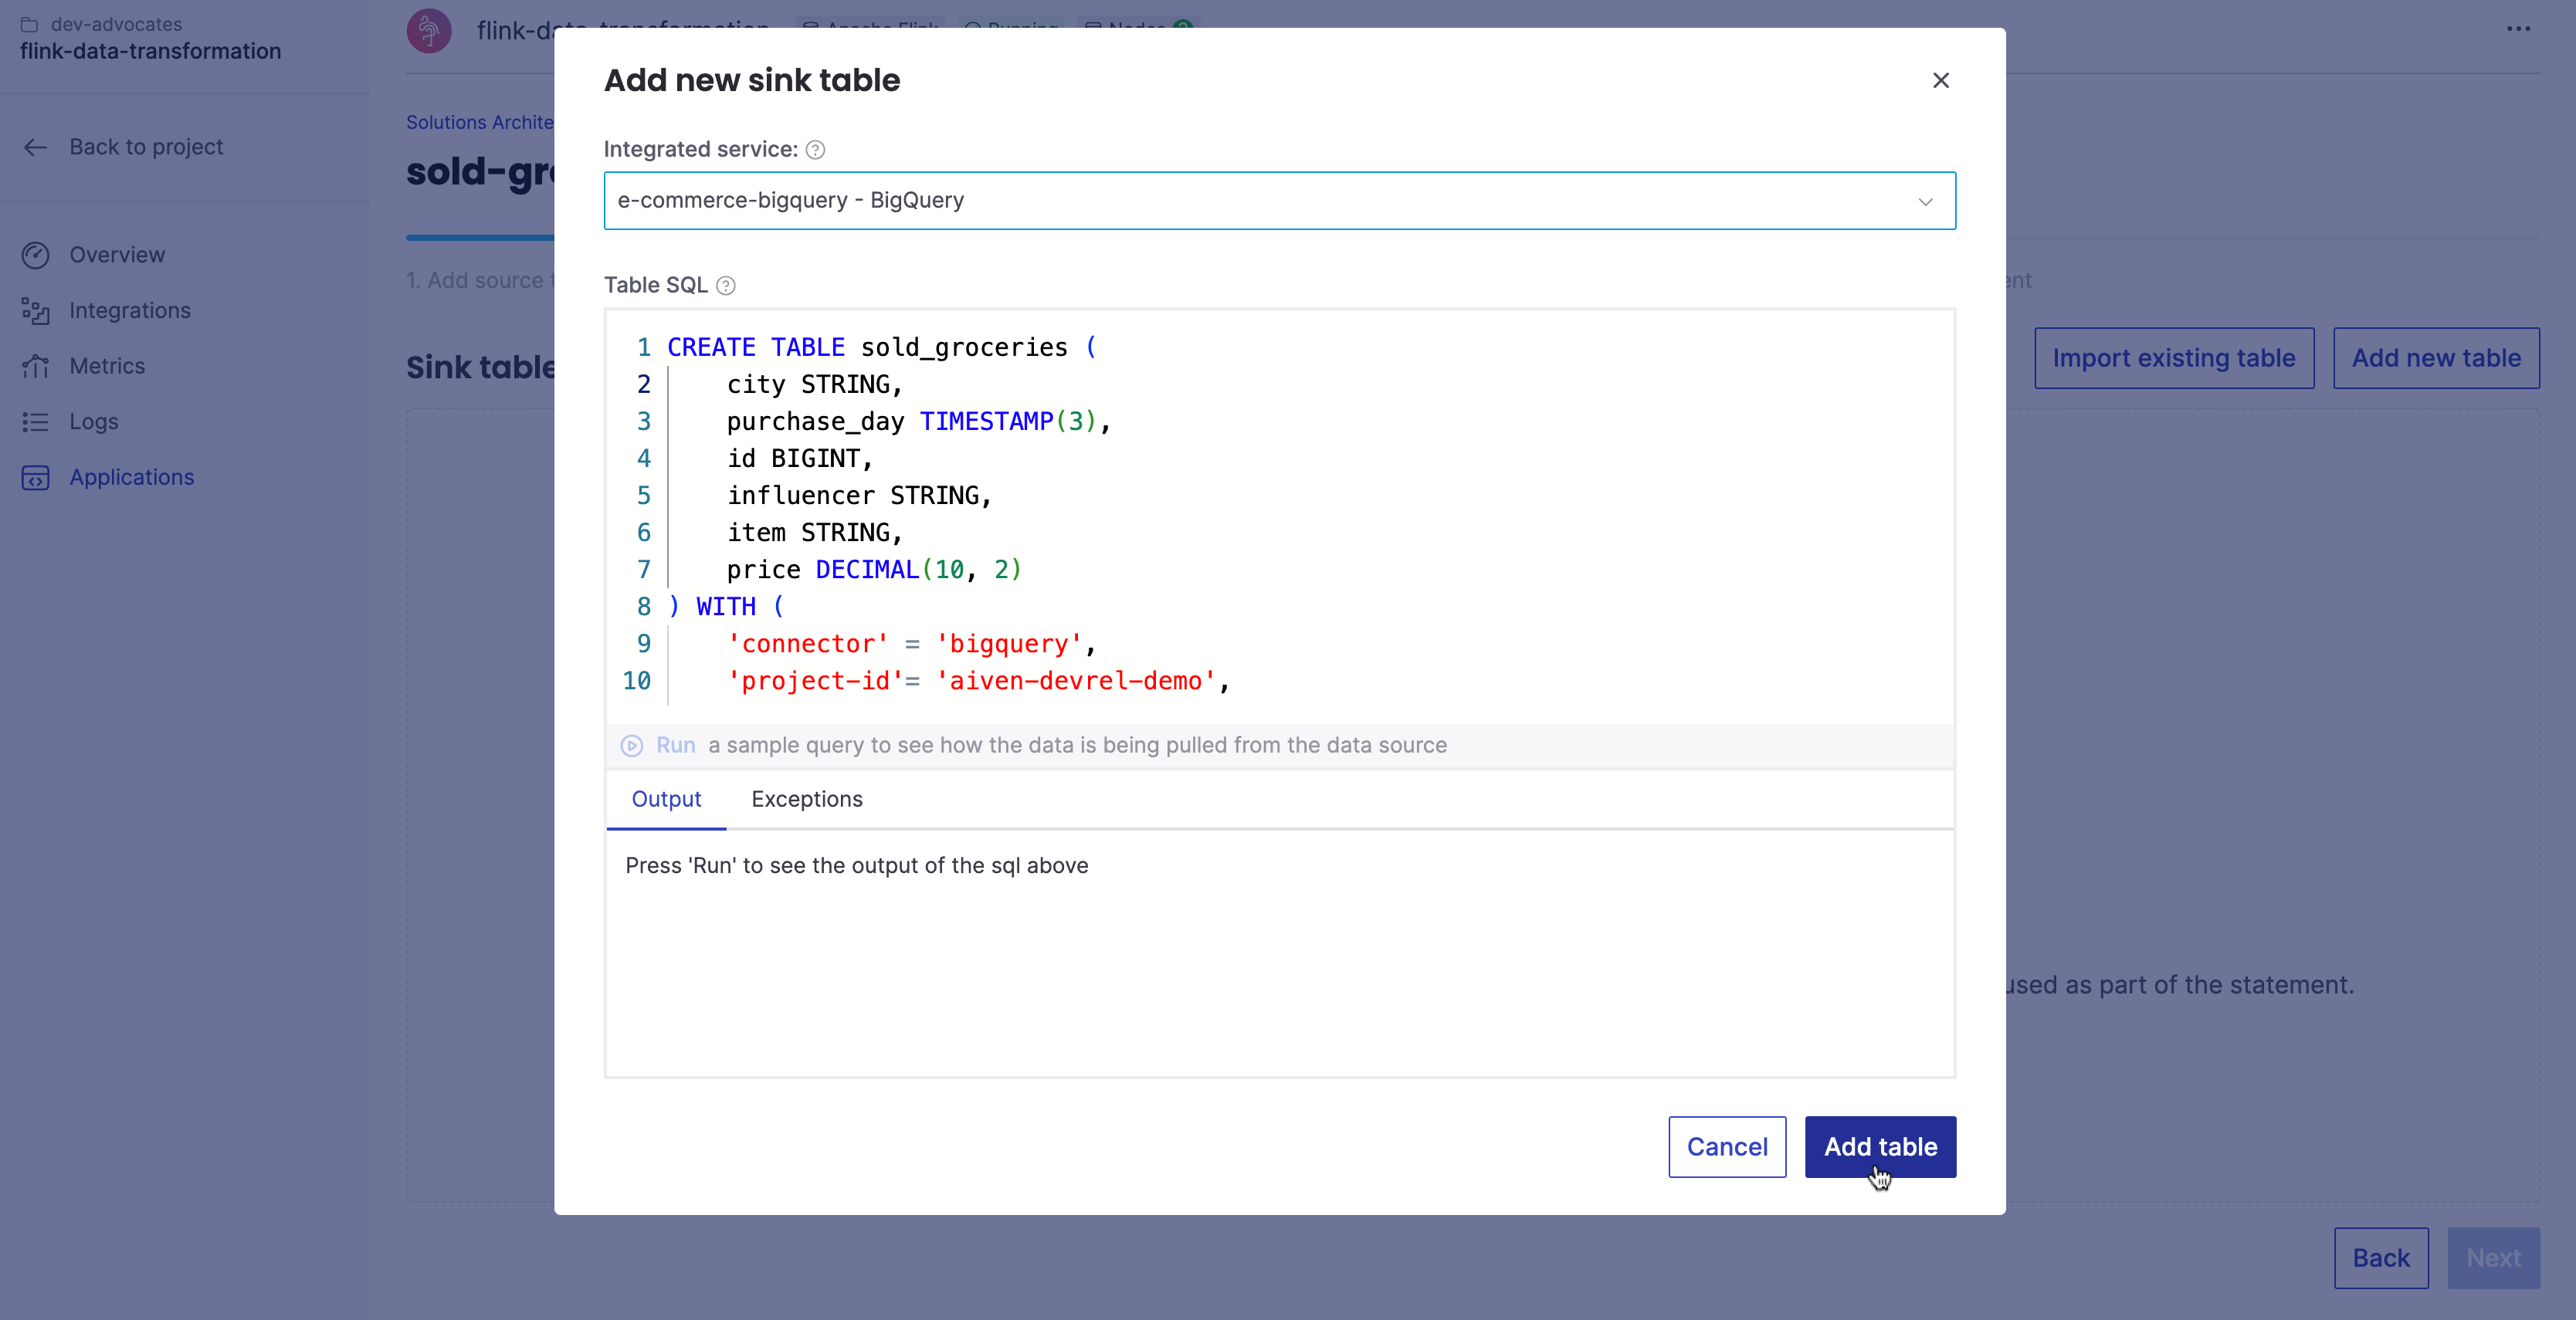Viewport: 2576px width, 1320px height.
Task: Click Import existing table
Action: (x=2173, y=358)
